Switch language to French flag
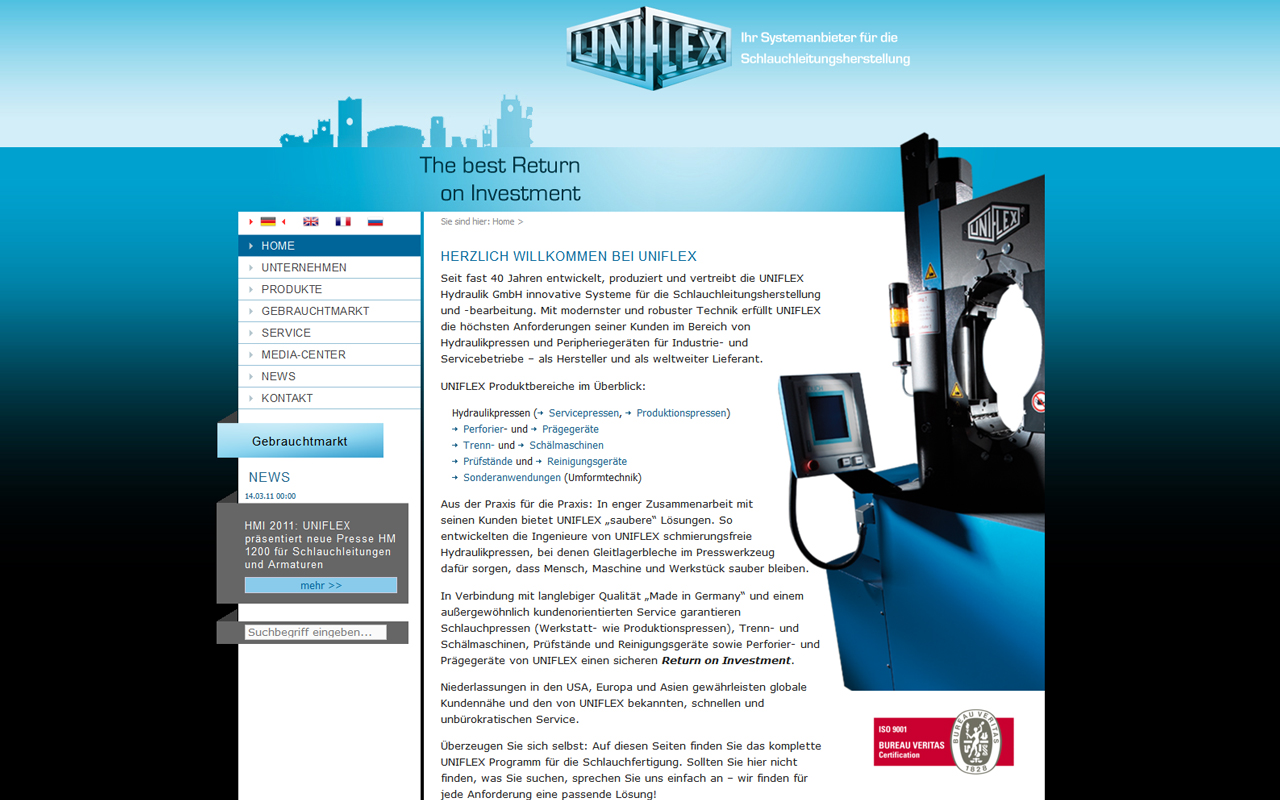Screen dimensions: 1280x800 click(343, 222)
